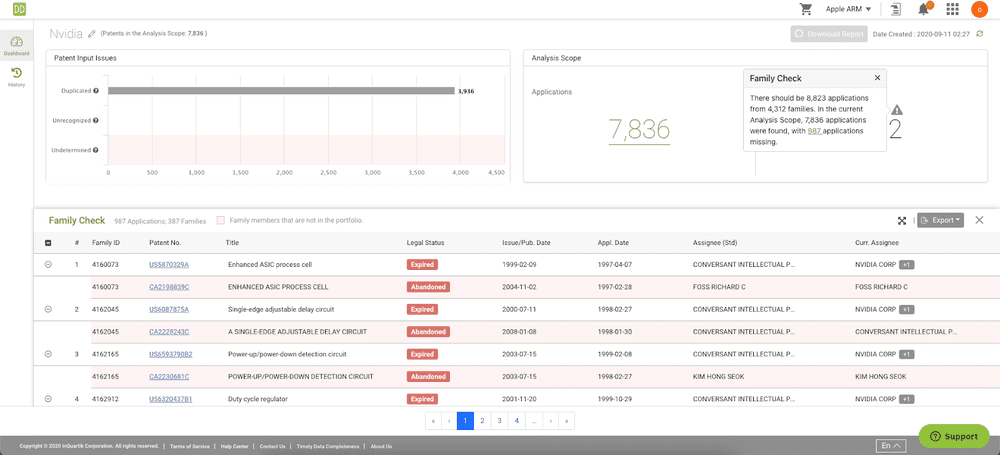This screenshot has width=1000, height=455.
Task: Show help for Undetermined issue
Action: tap(96, 150)
